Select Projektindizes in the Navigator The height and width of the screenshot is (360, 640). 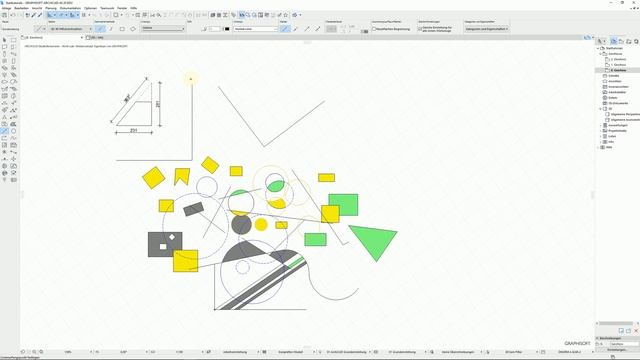(x=618, y=131)
